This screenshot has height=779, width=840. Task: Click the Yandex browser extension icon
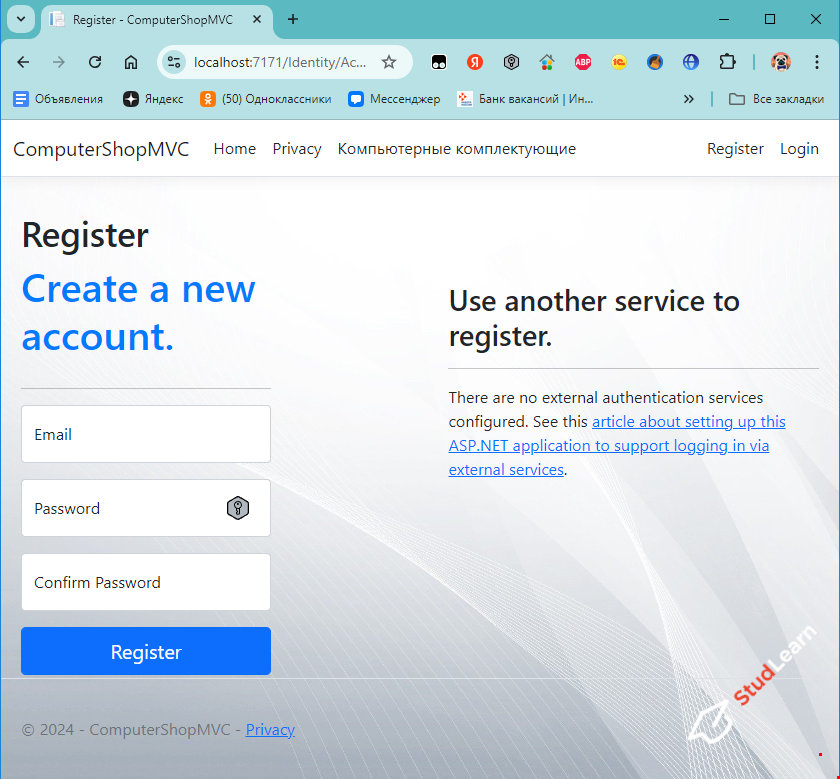click(475, 61)
